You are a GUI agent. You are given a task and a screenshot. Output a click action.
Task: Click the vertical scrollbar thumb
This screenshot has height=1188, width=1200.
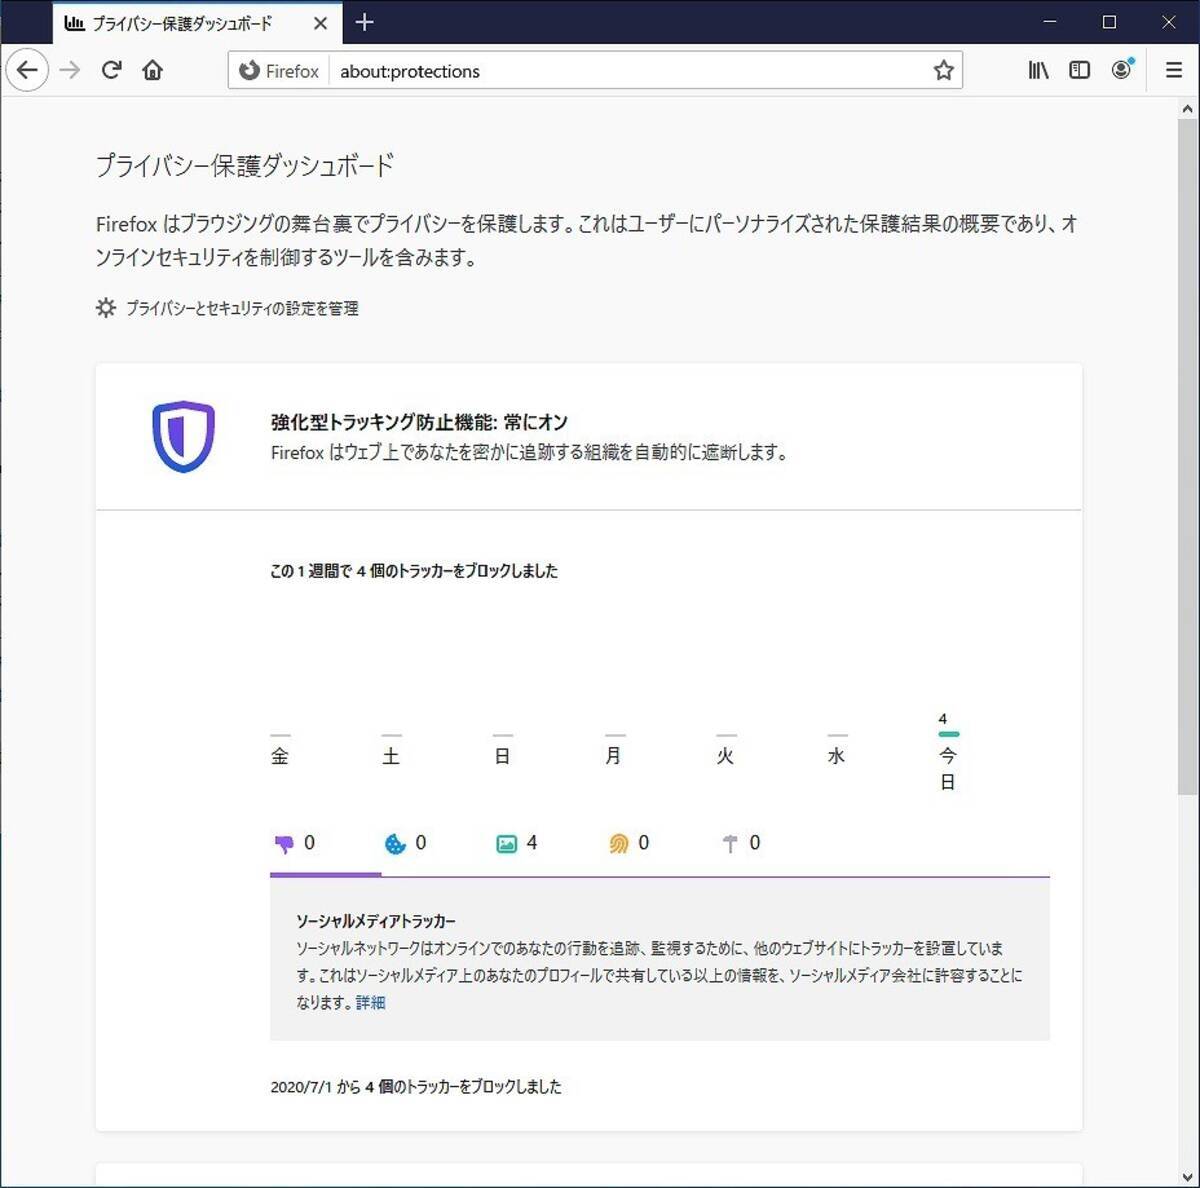(1187, 458)
